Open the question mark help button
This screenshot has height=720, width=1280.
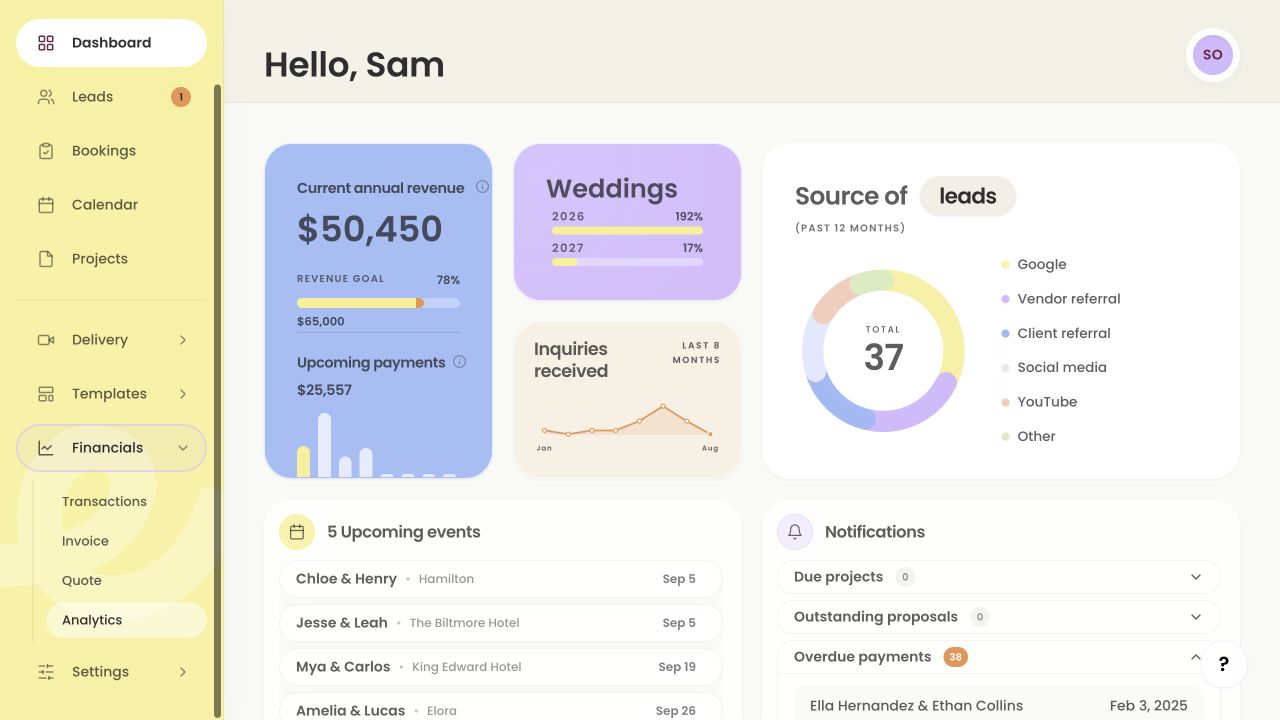[1224, 664]
